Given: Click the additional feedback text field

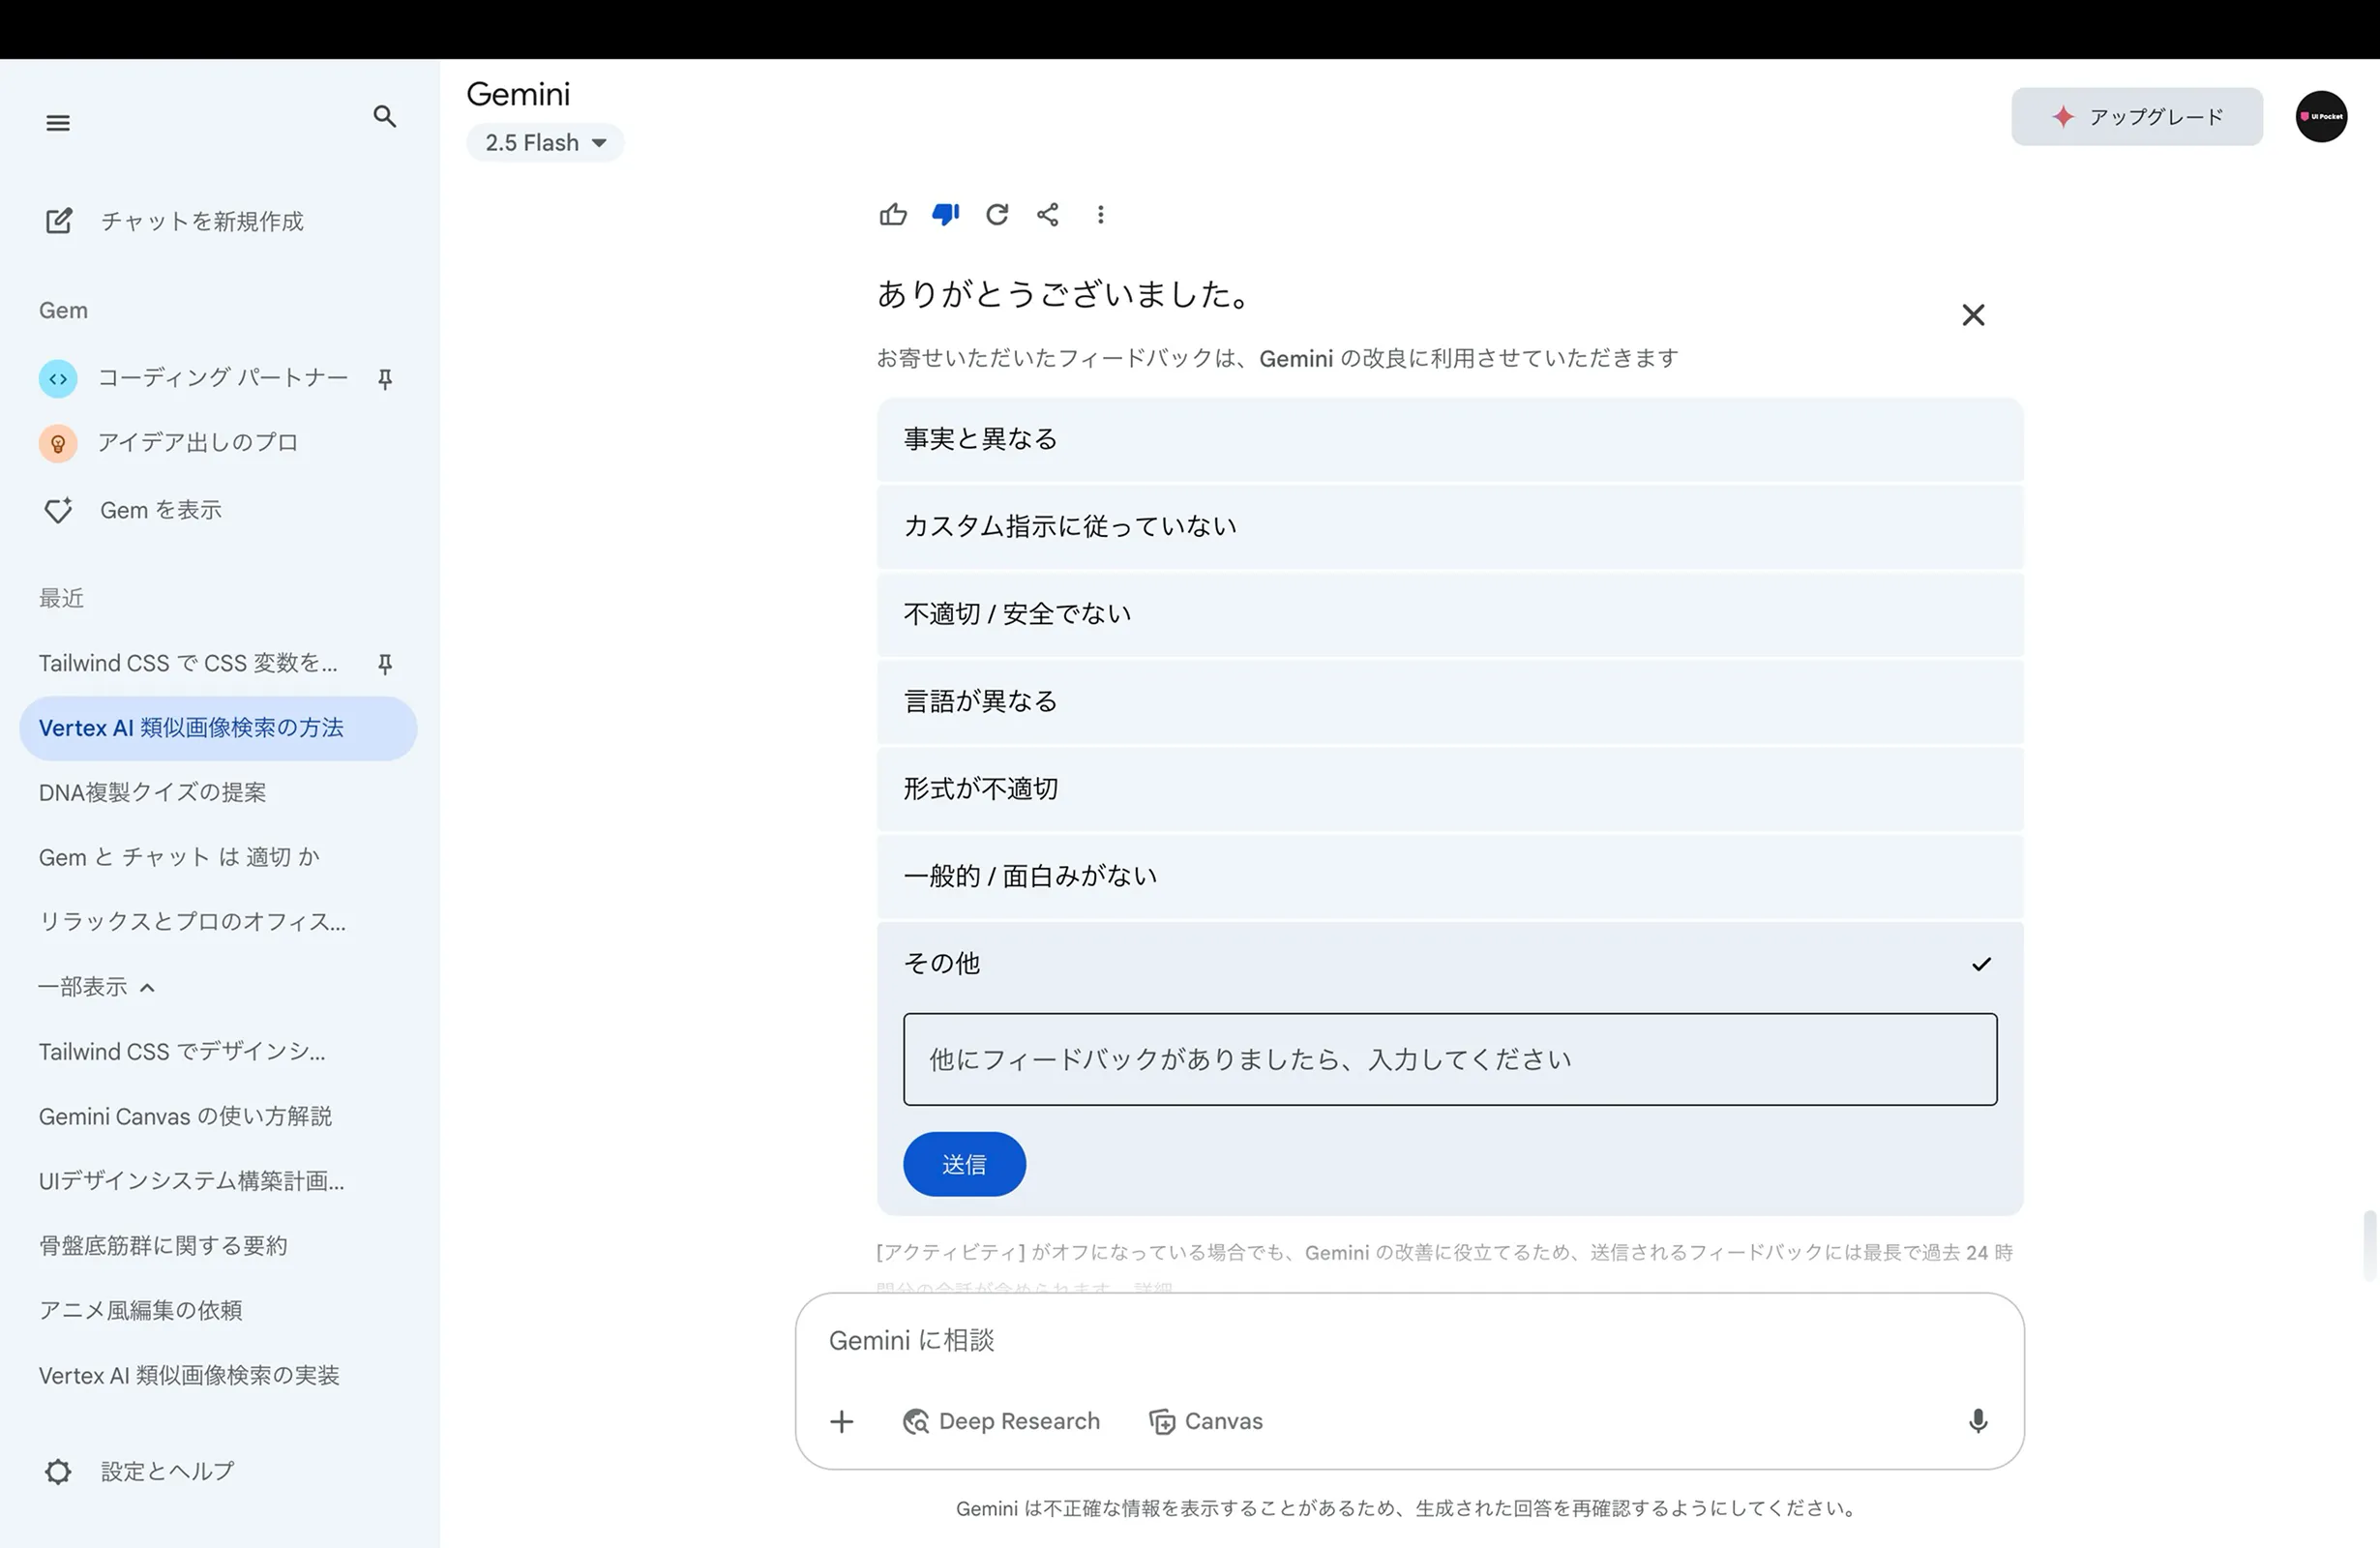Looking at the screenshot, I should click(x=1450, y=1059).
